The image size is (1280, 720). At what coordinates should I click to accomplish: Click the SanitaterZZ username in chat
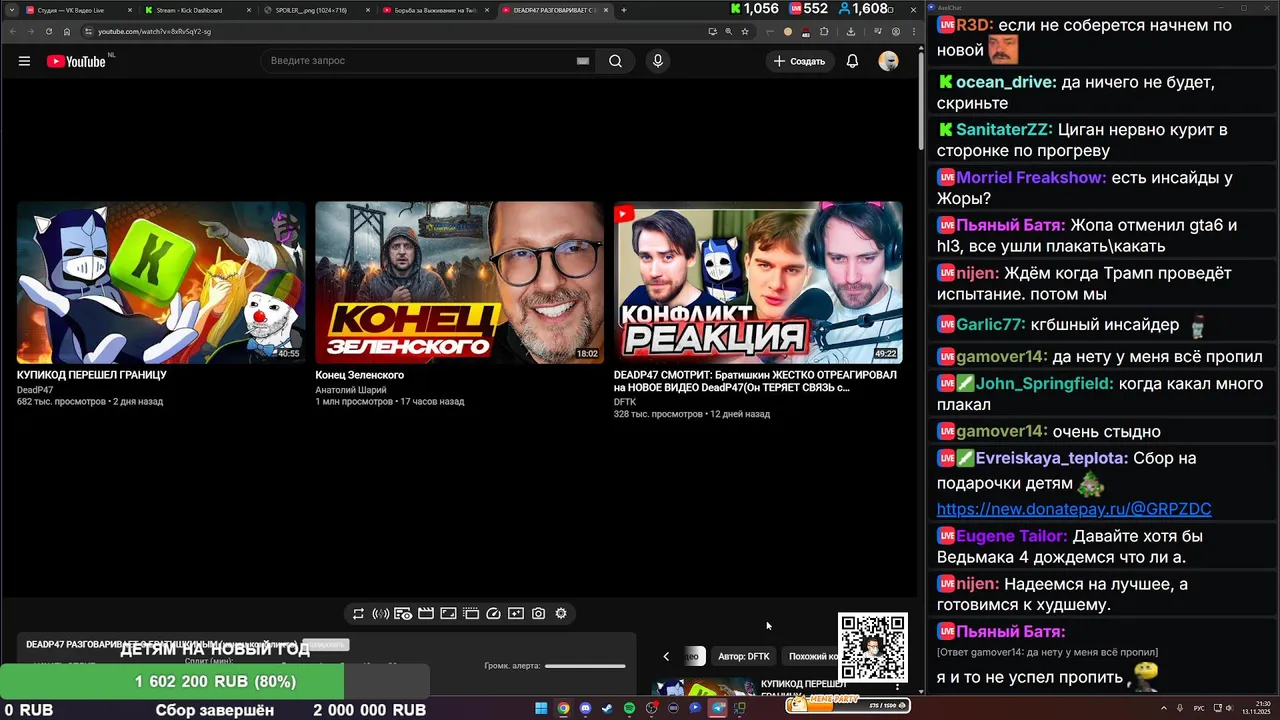pos(1004,130)
